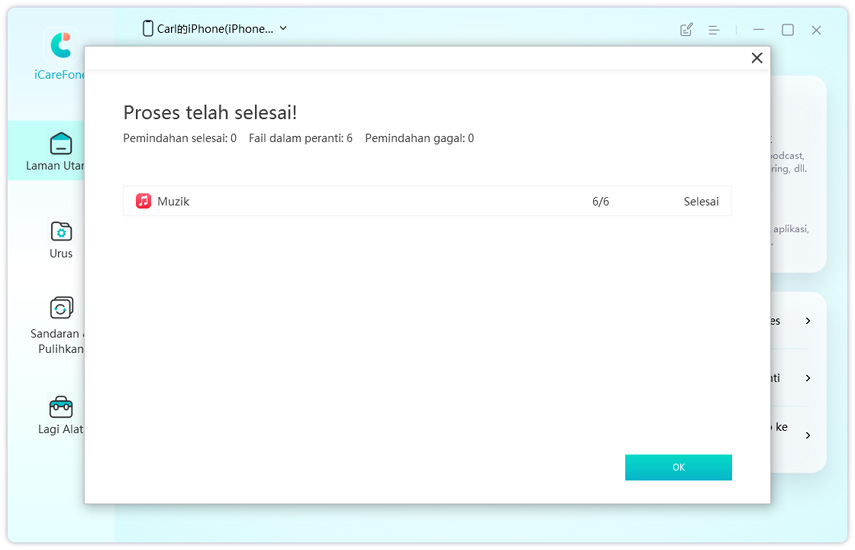Expand the middle chevron arrow on right panel
855x550 pixels.
pos(808,378)
